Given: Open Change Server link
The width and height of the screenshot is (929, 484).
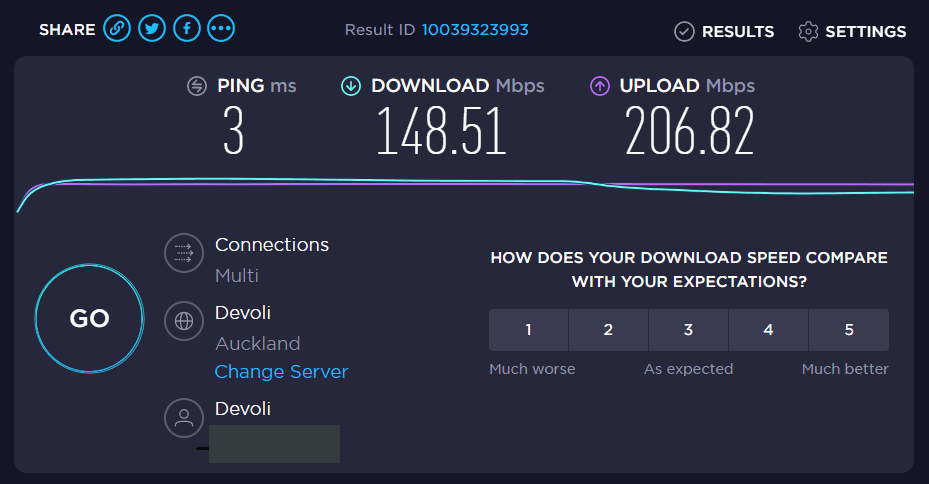Looking at the screenshot, I should pos(281,372).
